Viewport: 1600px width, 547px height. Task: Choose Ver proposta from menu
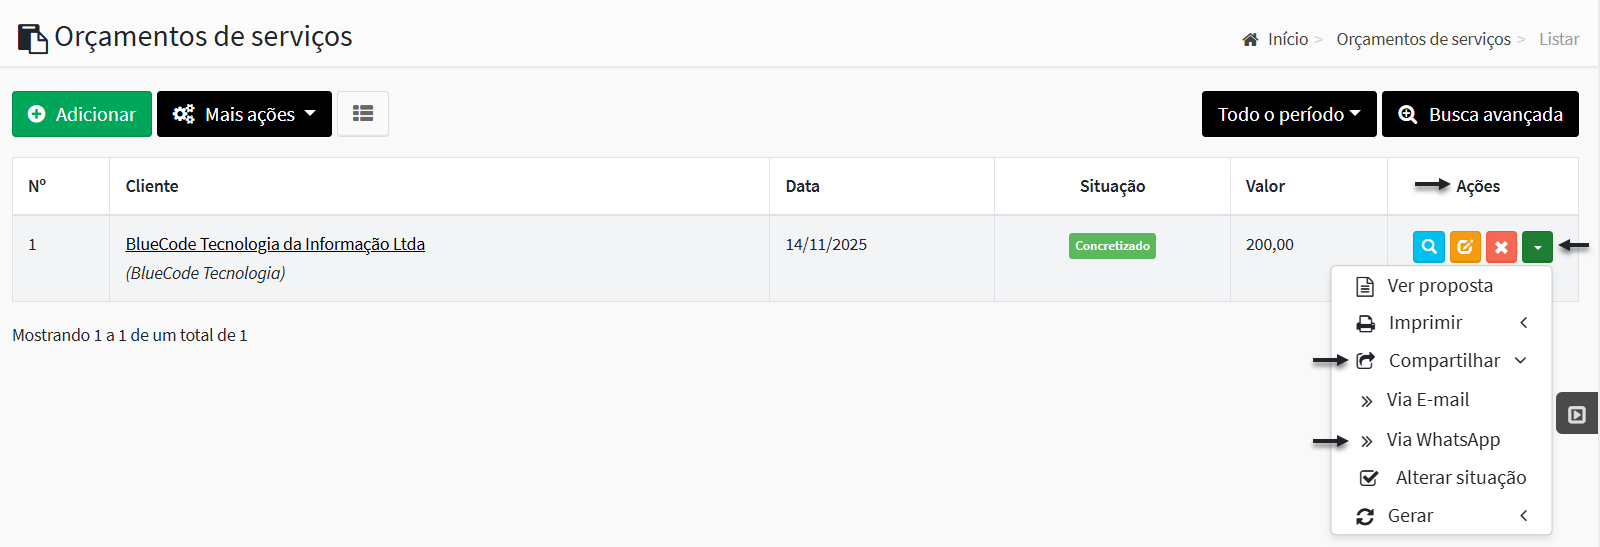coord(1442,286)
